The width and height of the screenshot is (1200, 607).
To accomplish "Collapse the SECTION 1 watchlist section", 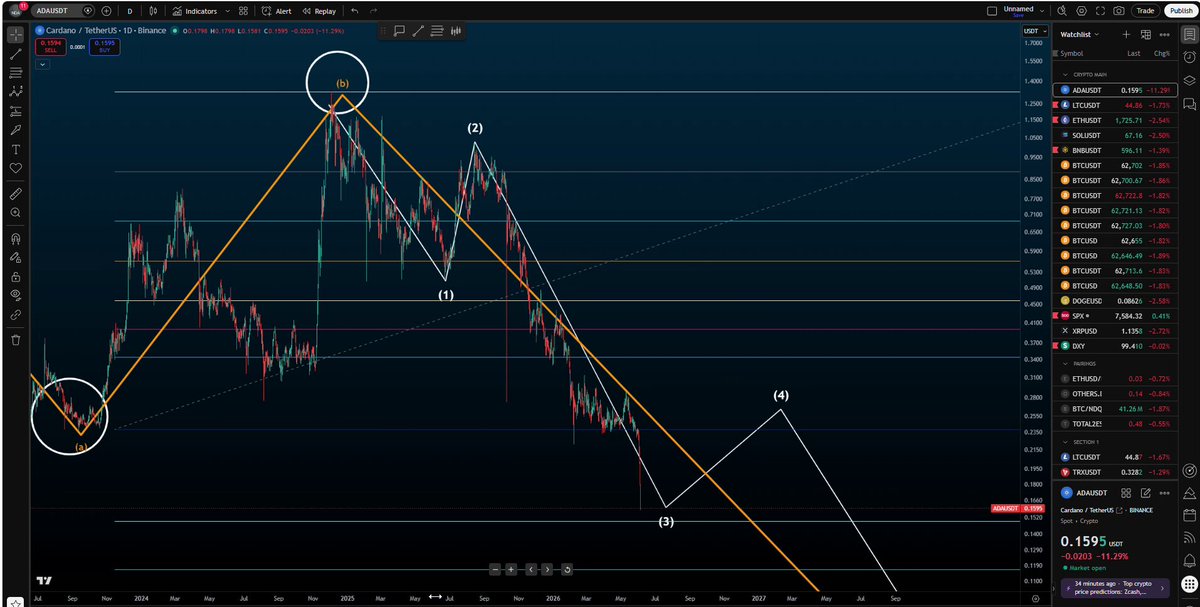I will click(1064, 442).
